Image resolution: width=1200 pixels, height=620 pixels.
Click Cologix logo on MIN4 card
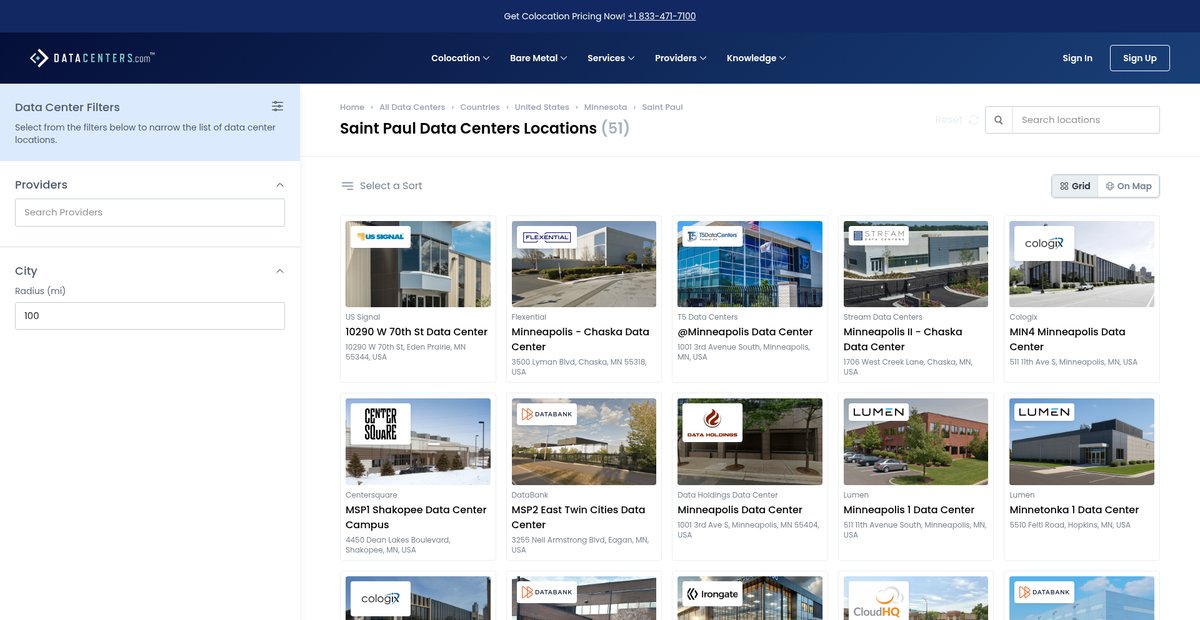1044,244
